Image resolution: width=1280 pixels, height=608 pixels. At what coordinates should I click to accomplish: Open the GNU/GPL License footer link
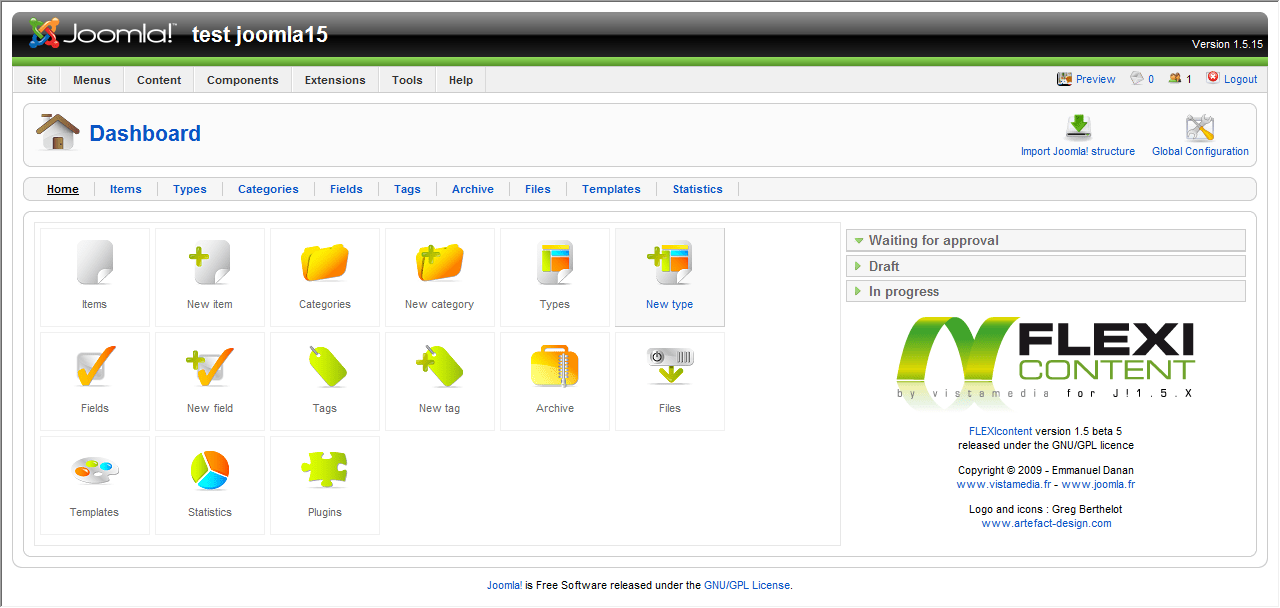point(747,585)
